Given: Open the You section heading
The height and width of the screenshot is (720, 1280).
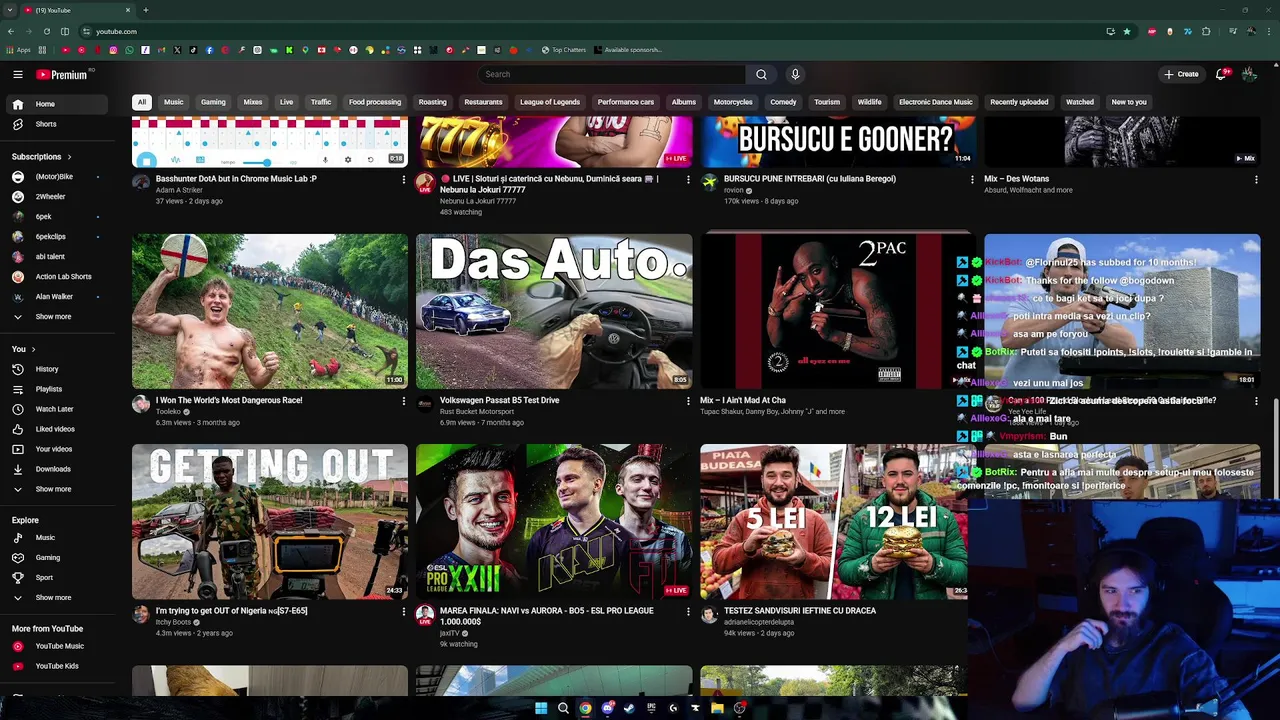Looking at the screenshot, I should pyautogui.click(x=24, y=349).
